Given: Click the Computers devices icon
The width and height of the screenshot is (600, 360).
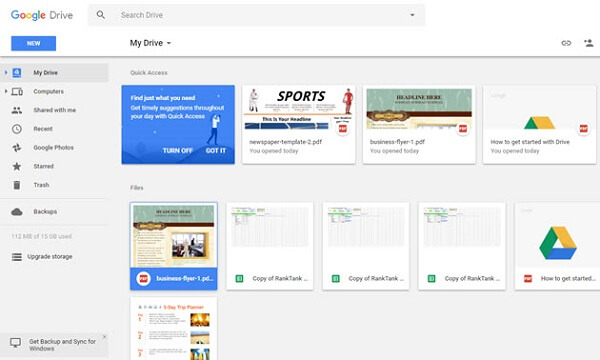Looking at the screenshot, I should (x=17, y=91).
